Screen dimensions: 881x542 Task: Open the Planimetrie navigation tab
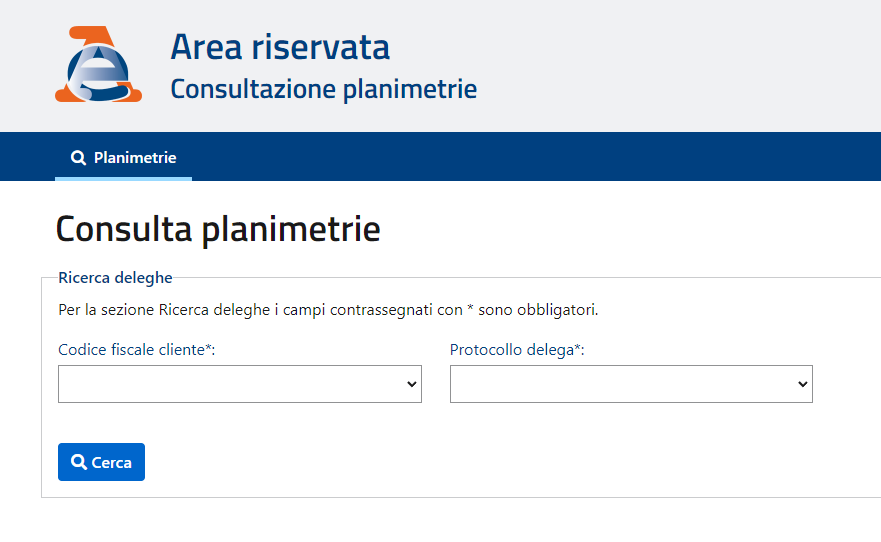(x=124, y=157)
